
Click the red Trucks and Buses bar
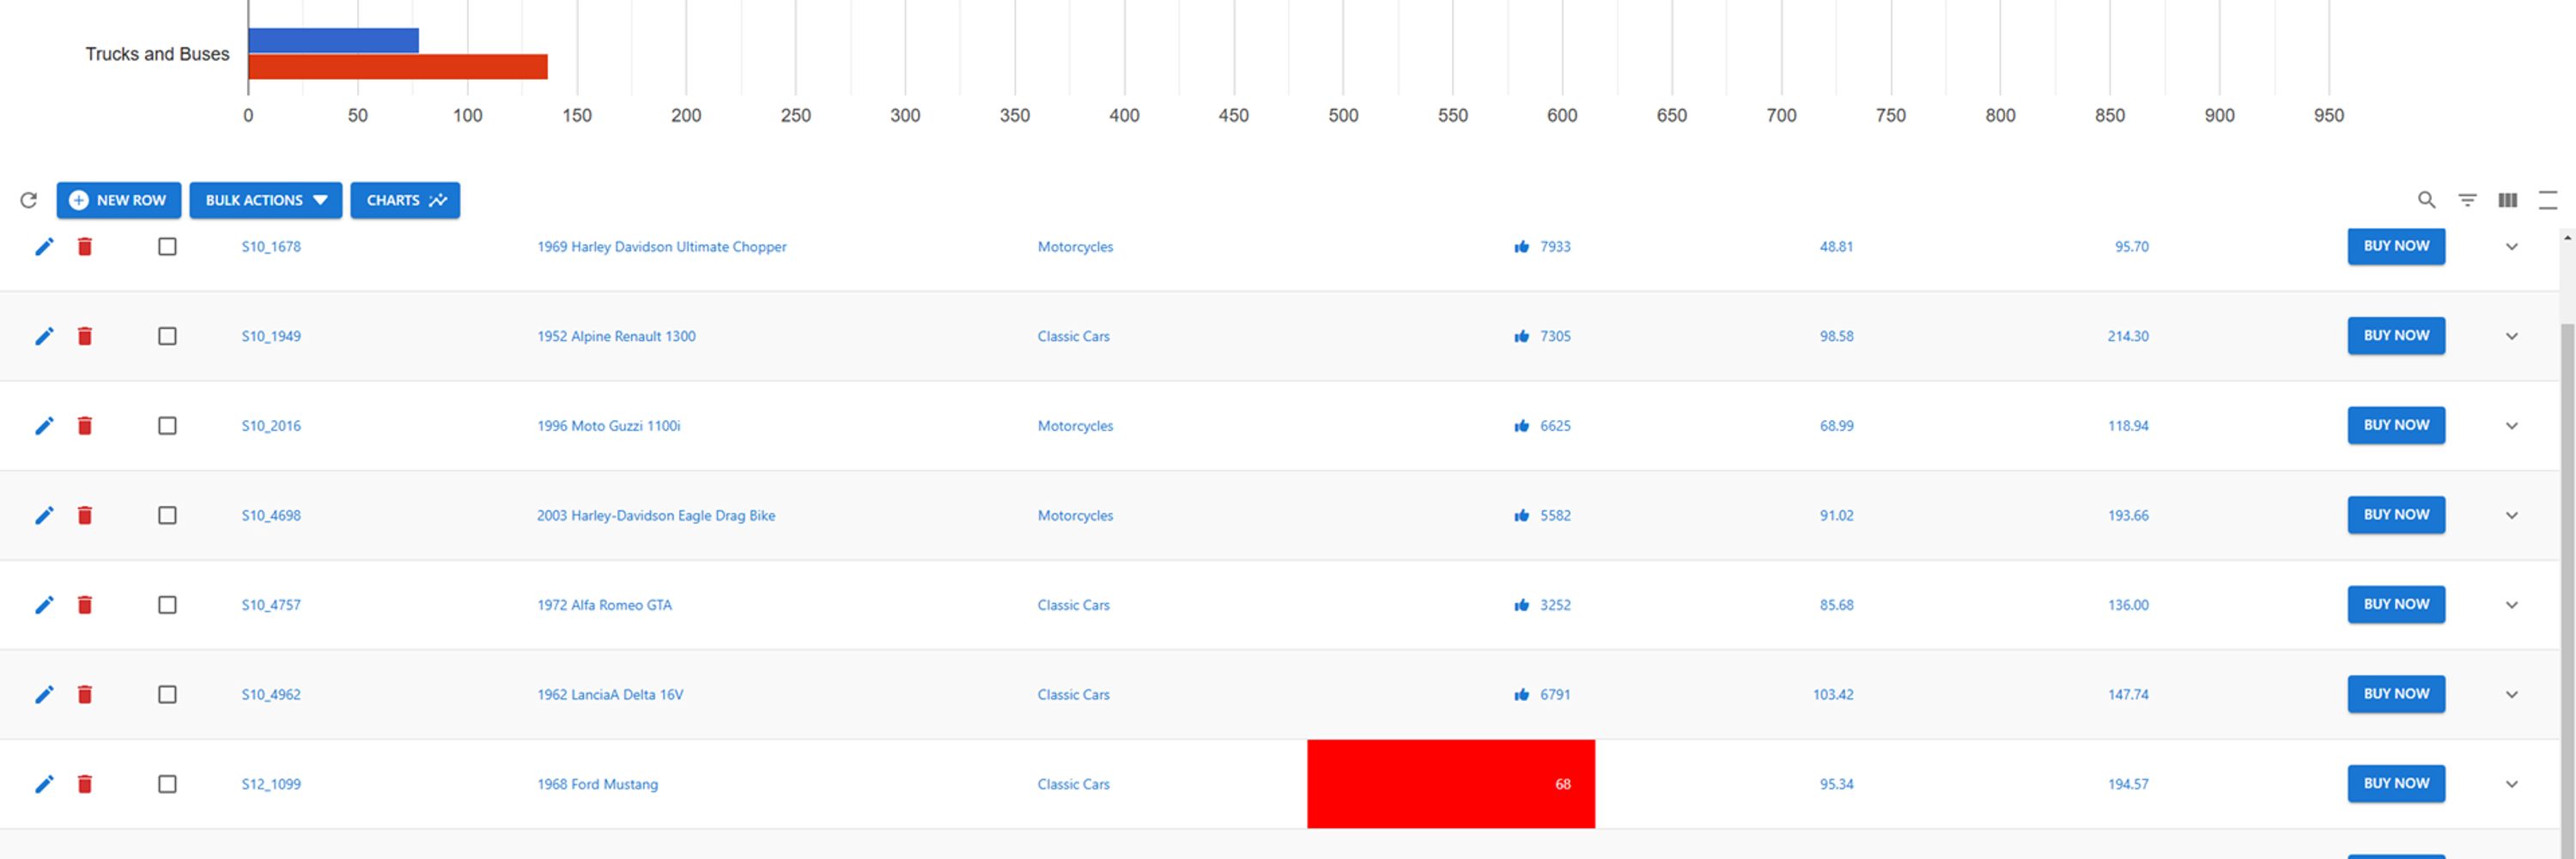[x=398, y=66]
